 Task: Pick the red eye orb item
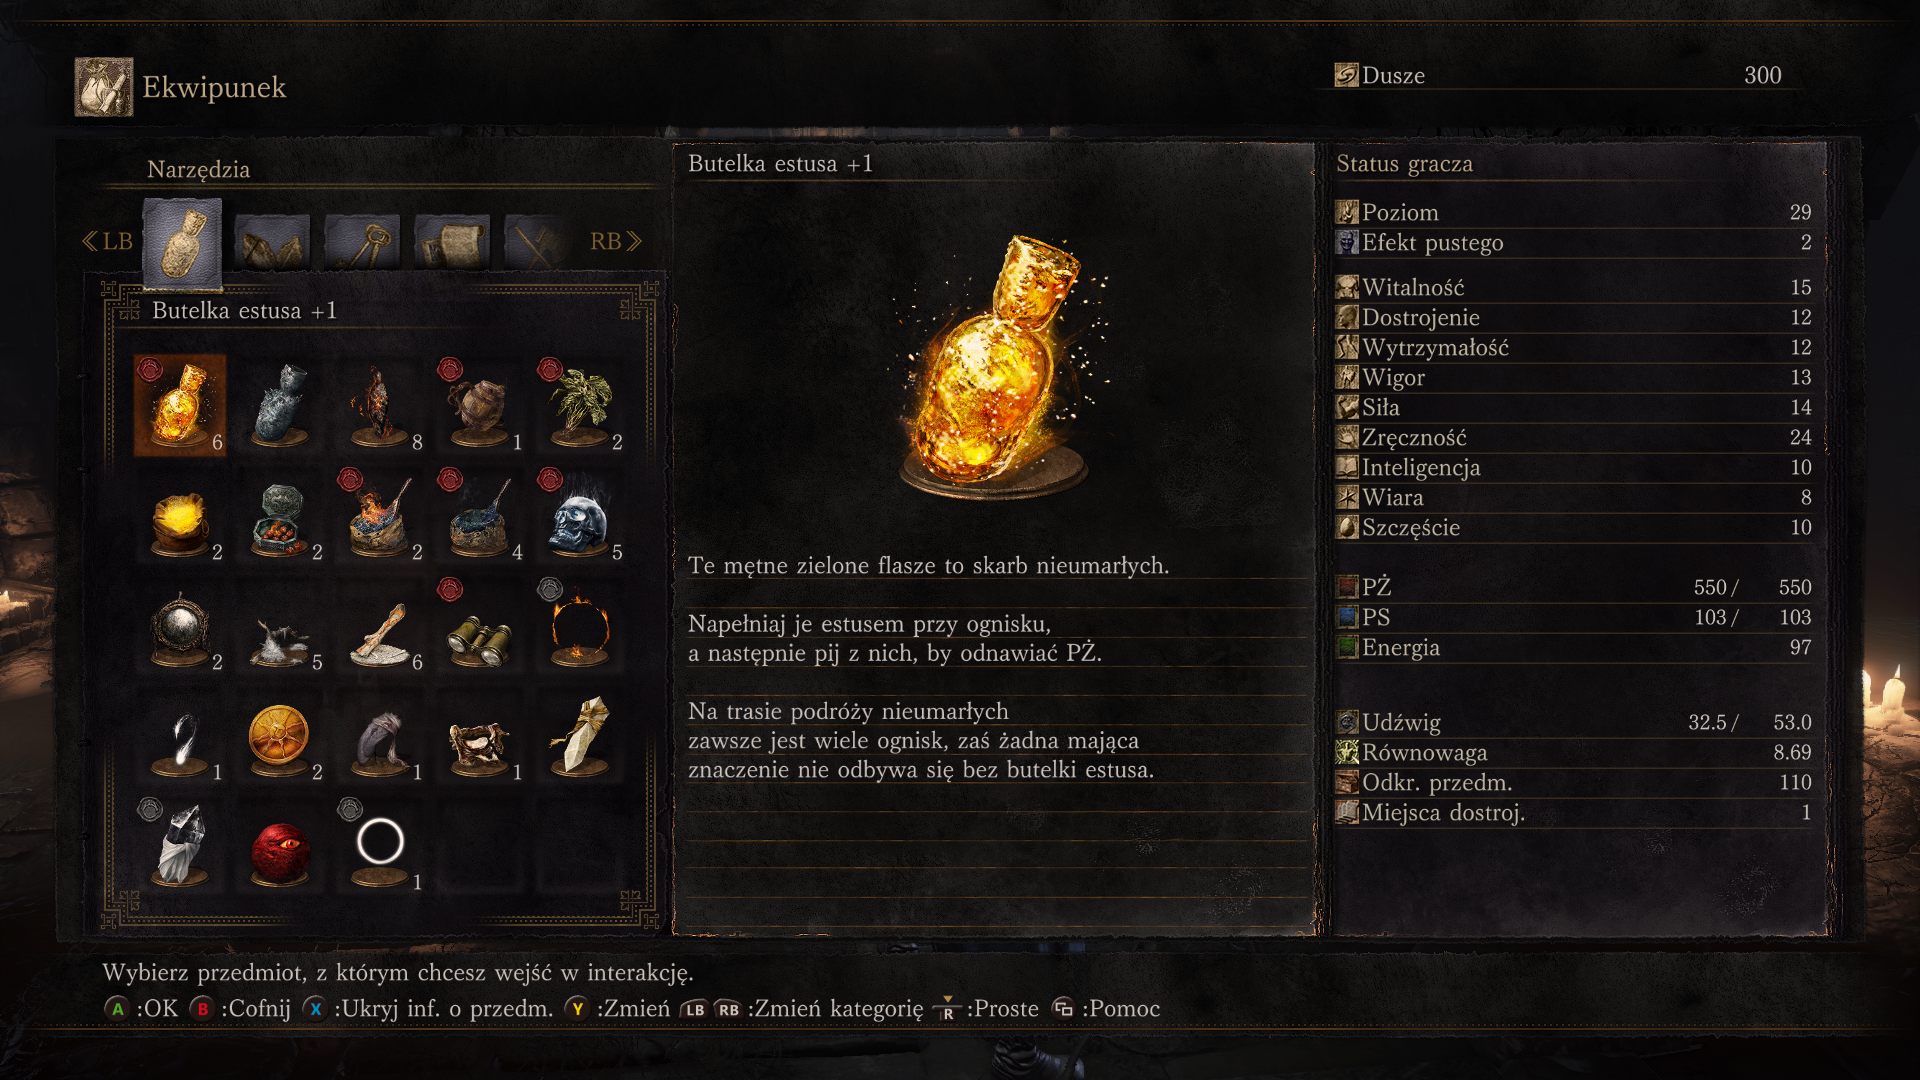click(x=280, y=845)
